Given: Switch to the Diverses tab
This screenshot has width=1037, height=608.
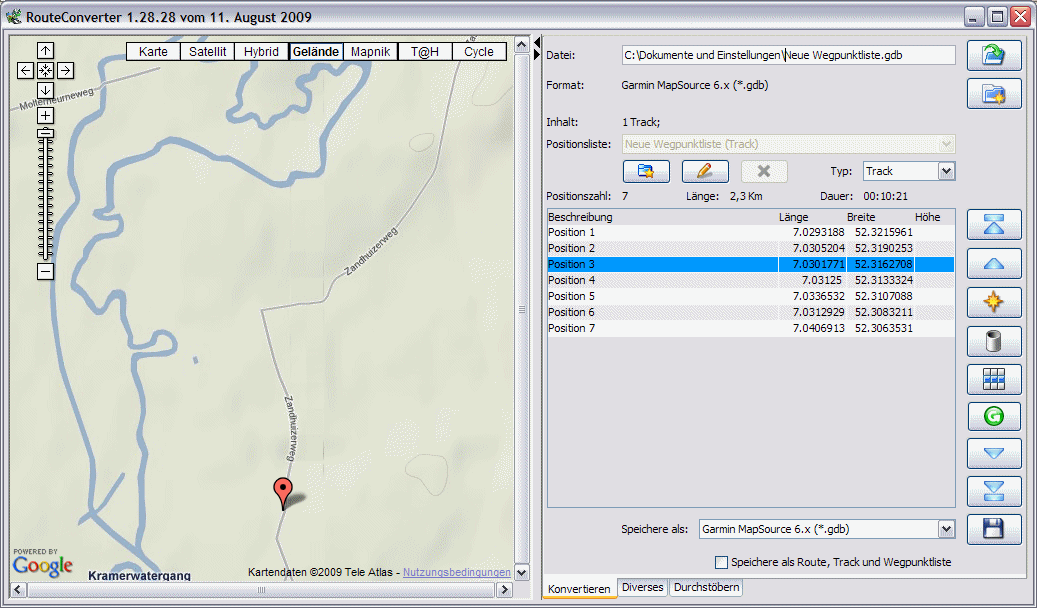Looking at the screenshot, I should pos(642,588).
